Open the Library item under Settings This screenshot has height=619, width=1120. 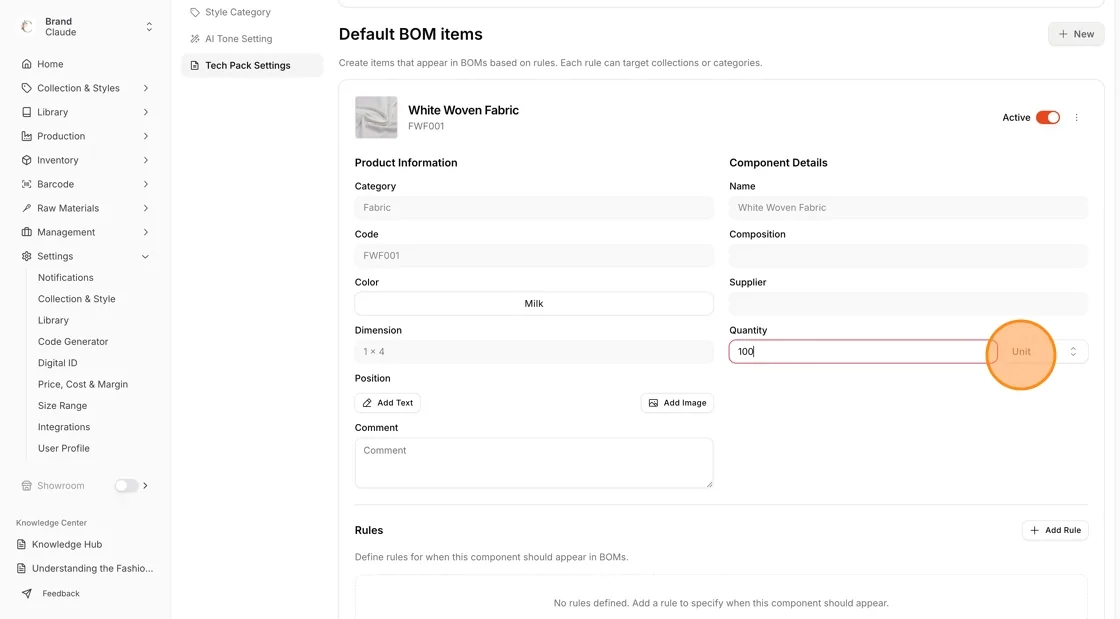[x=53, y=320]
